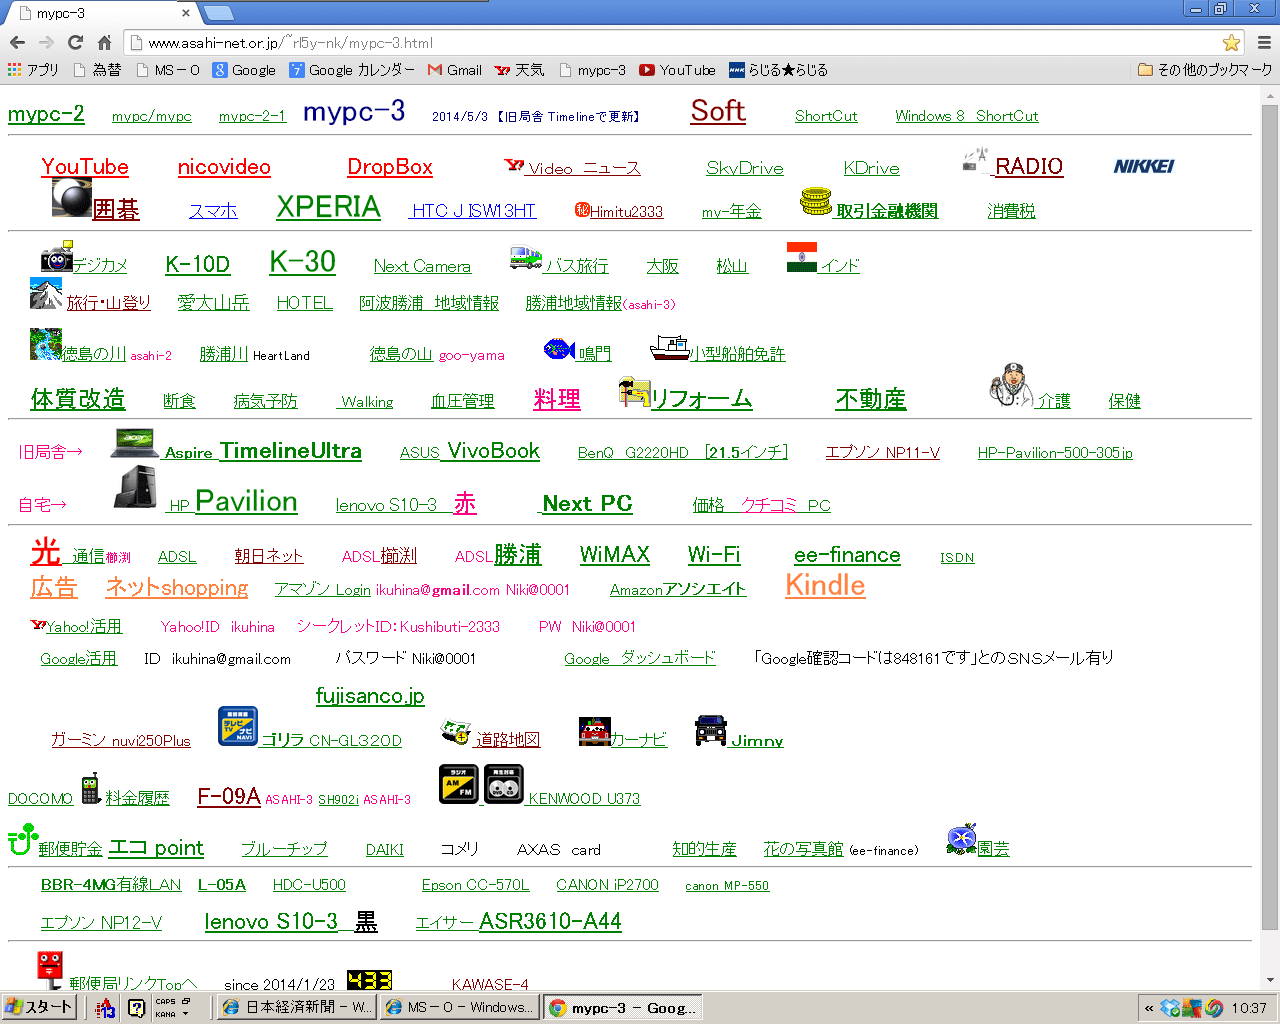Open the 体質改造 link
The height and width of the screenshot is (1024, 1280).
pyautogui.click(x=78, y=398)
